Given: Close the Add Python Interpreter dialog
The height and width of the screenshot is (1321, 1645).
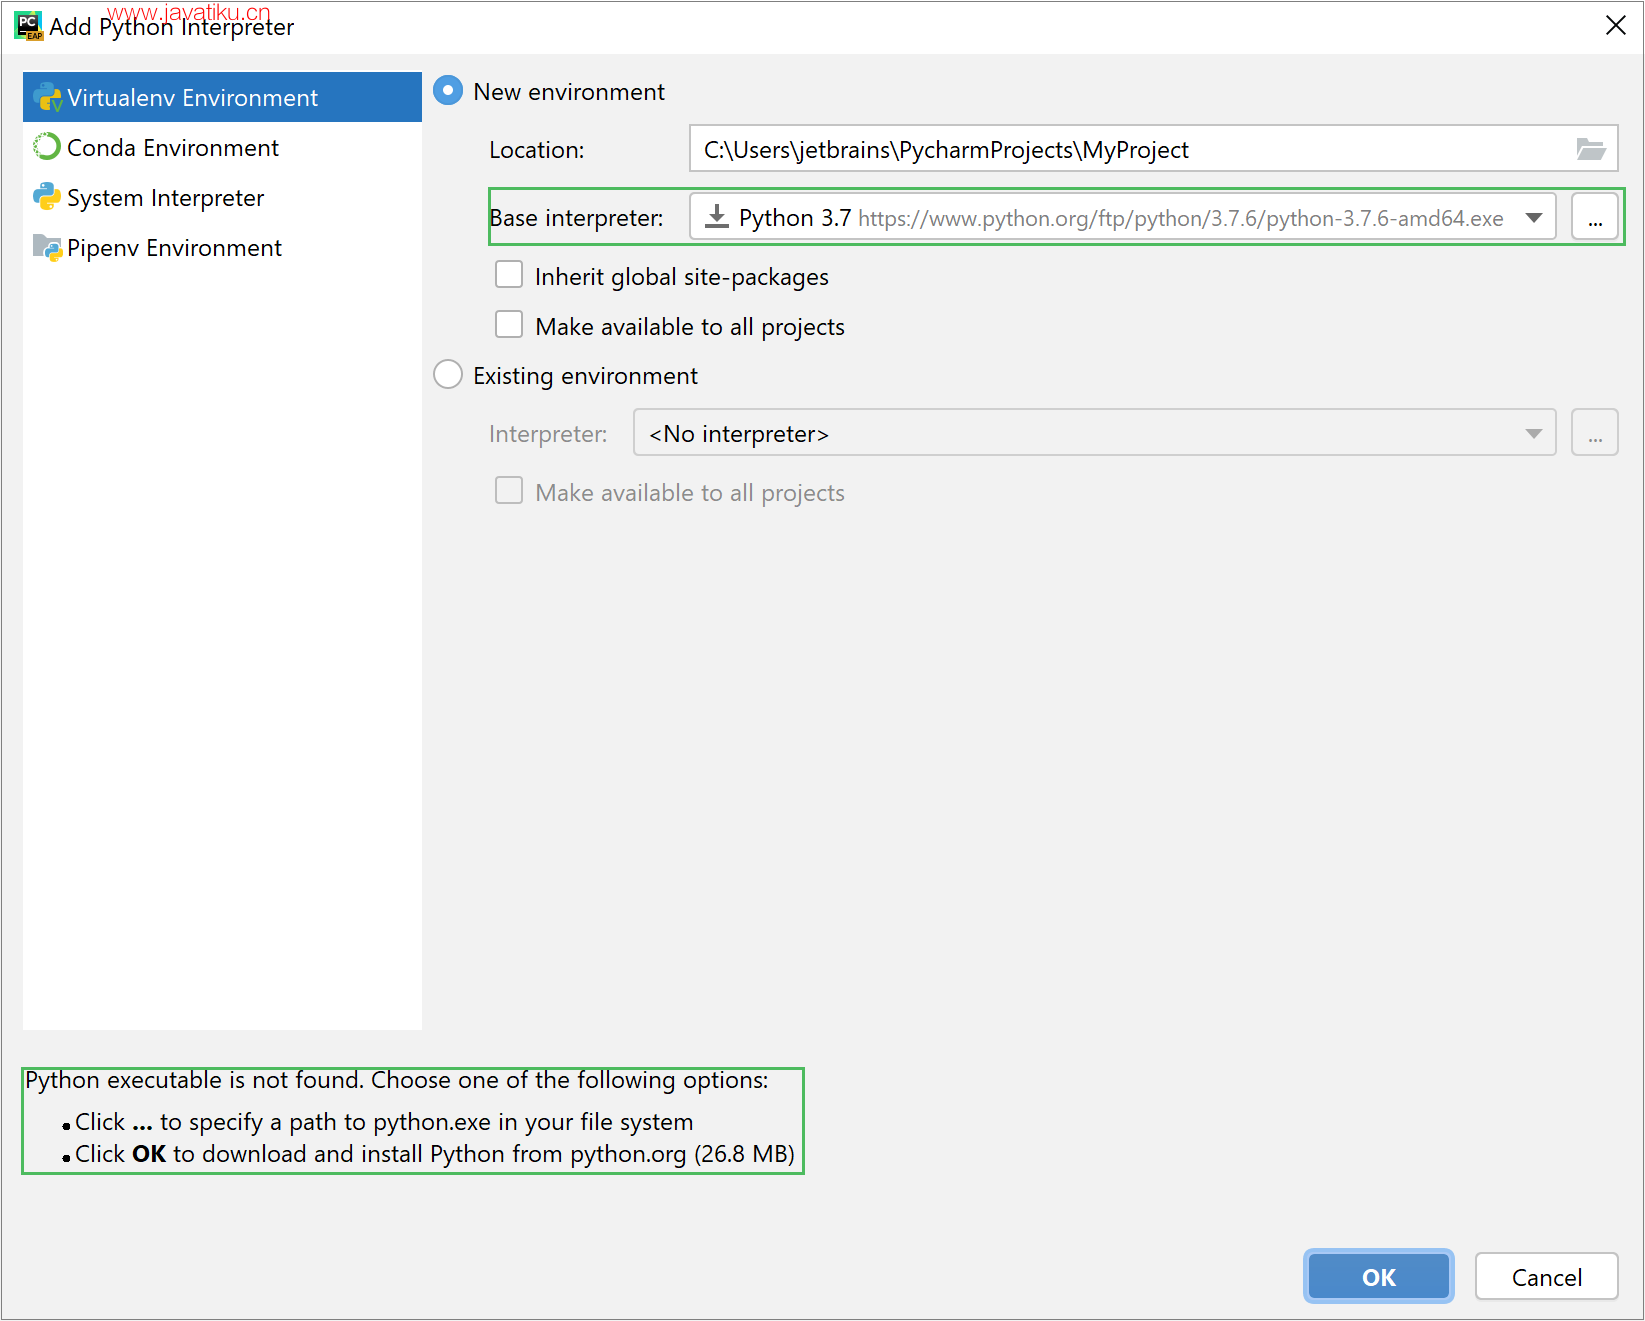Looking at the screenshot, I should coord(1616,26).
